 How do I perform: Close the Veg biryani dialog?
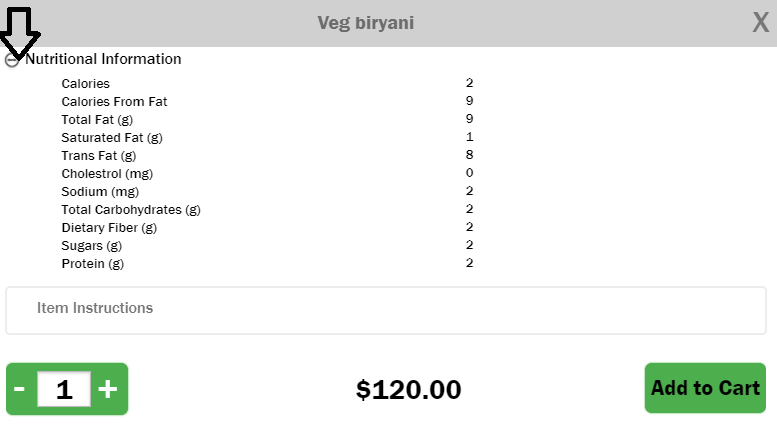760,23
